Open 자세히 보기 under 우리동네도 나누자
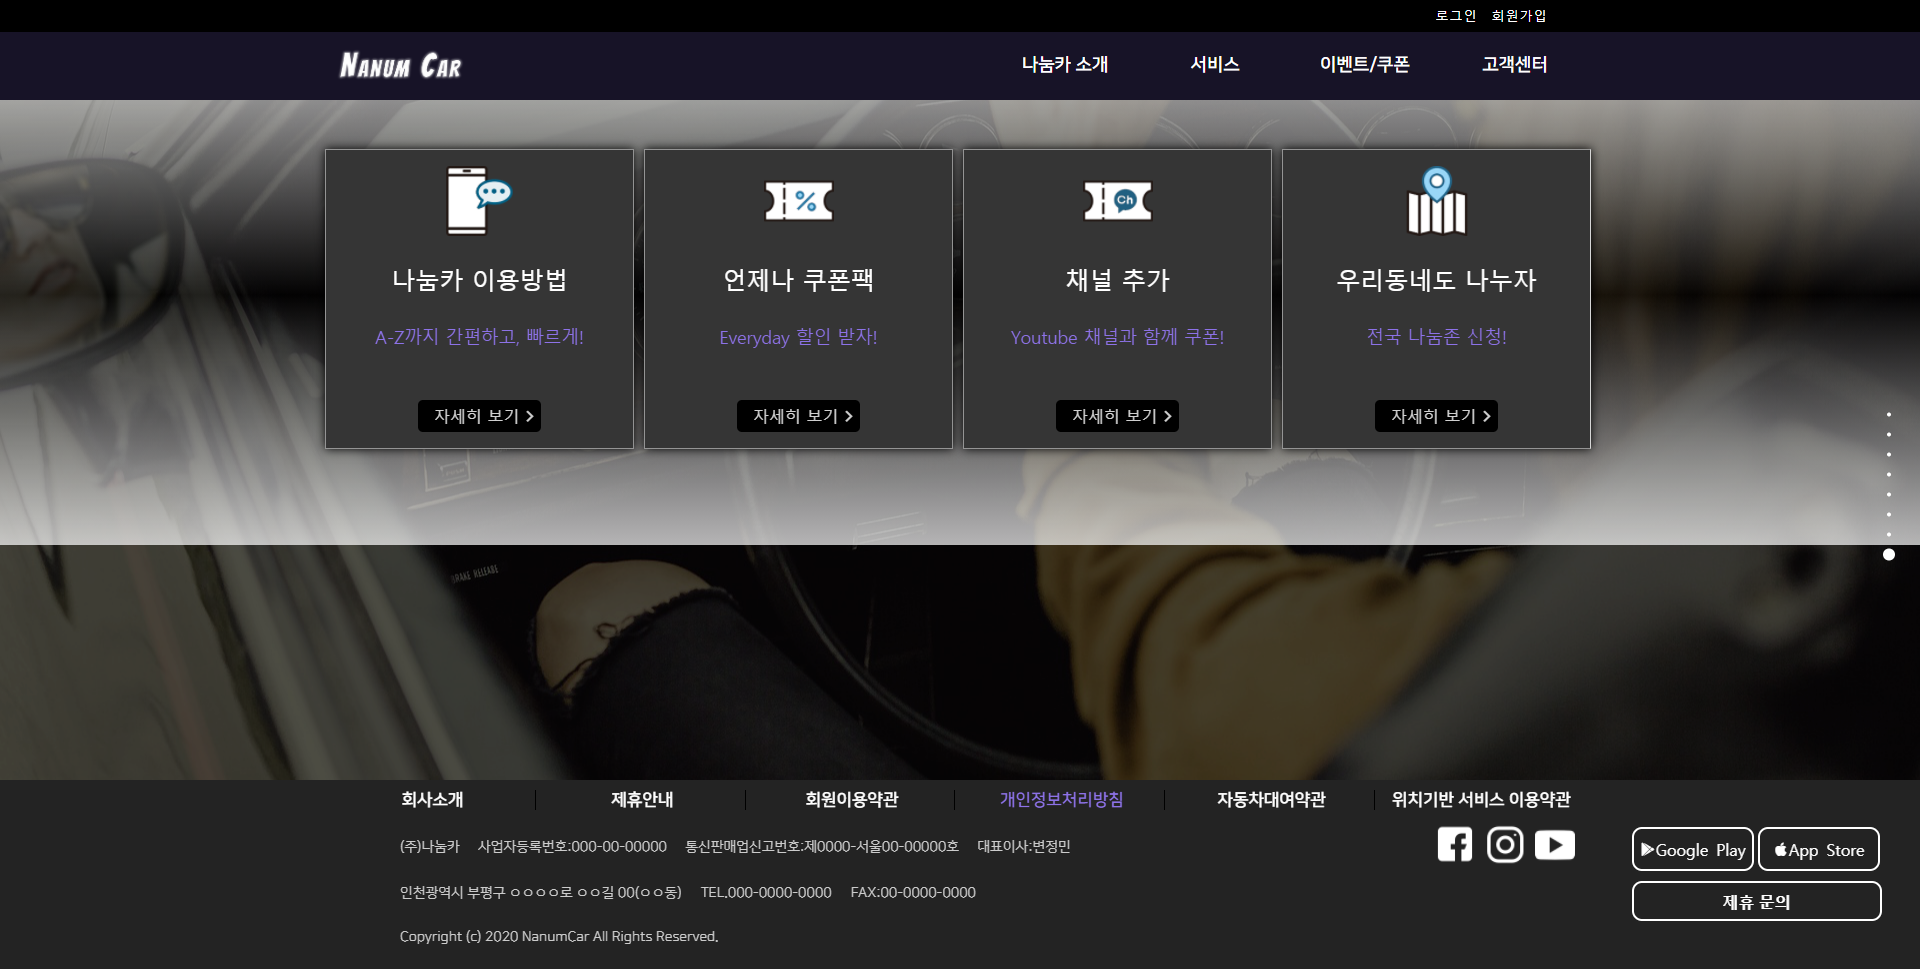 (1436, 416)
